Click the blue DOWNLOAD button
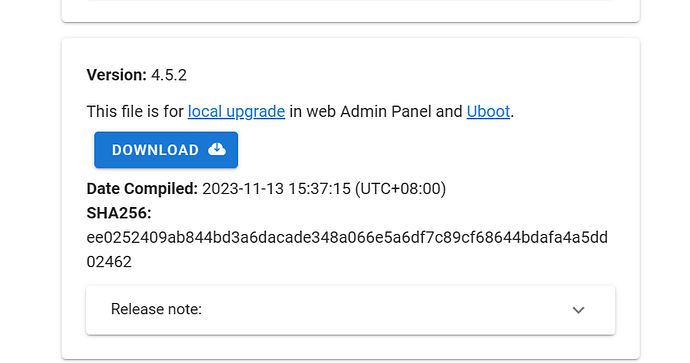Image resolution: width=690 pixels, height=363 pixels. pyautogui.click(x=166, y=150)
